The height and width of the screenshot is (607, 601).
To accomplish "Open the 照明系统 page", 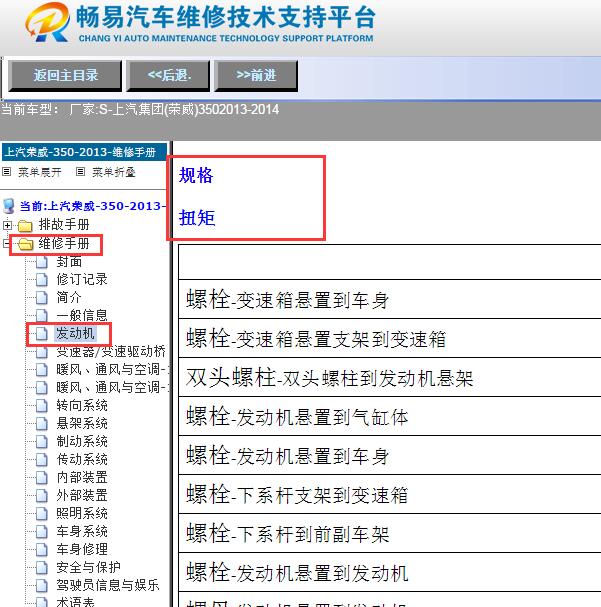I will (x=82, y=513).
